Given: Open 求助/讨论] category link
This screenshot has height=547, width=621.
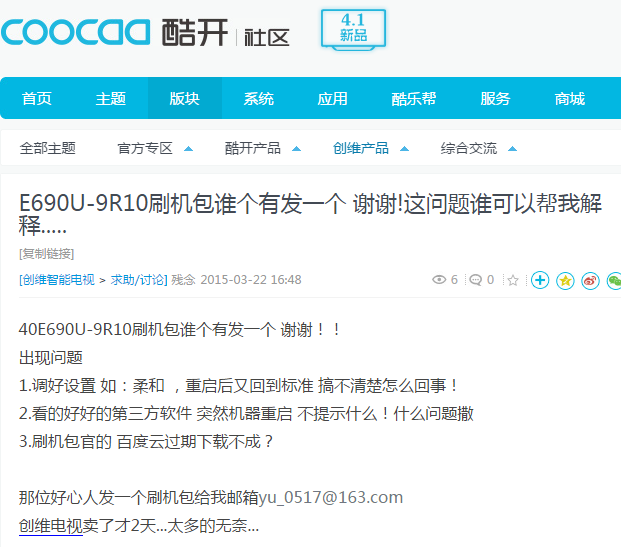Looking at the screenshot, I should tap(139, 280).
